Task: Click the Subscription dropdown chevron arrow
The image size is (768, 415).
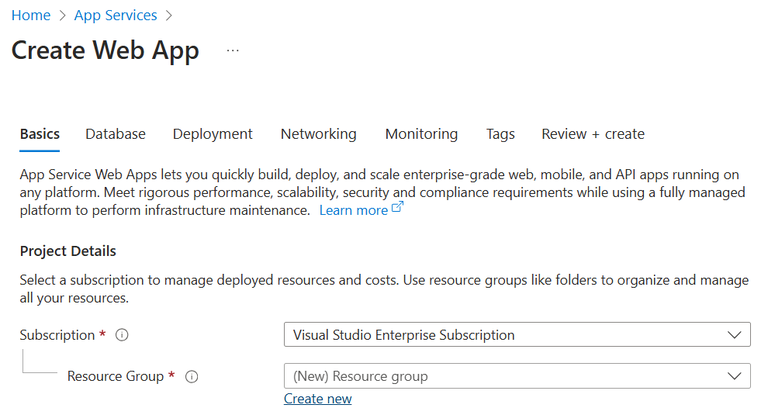Action: (x=734, y=335)
